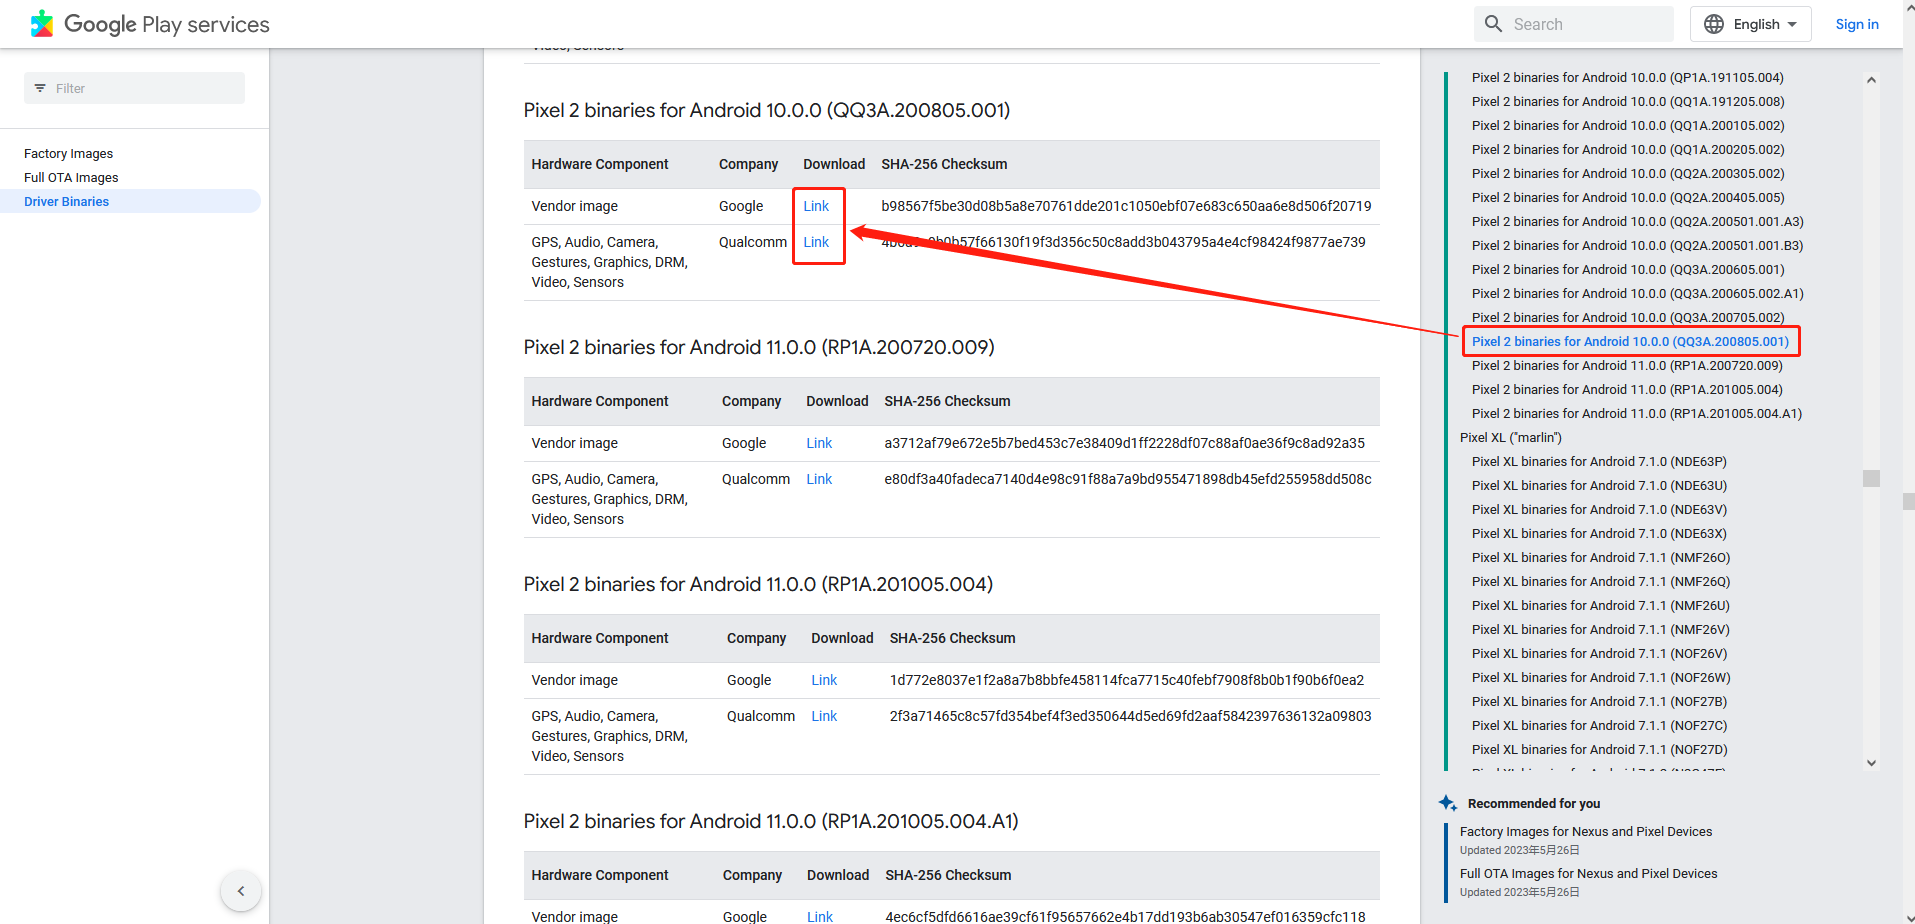
Task: Jump to Pixel XL 7.1.1 (NMF26V)
Action: point(1601,629)
